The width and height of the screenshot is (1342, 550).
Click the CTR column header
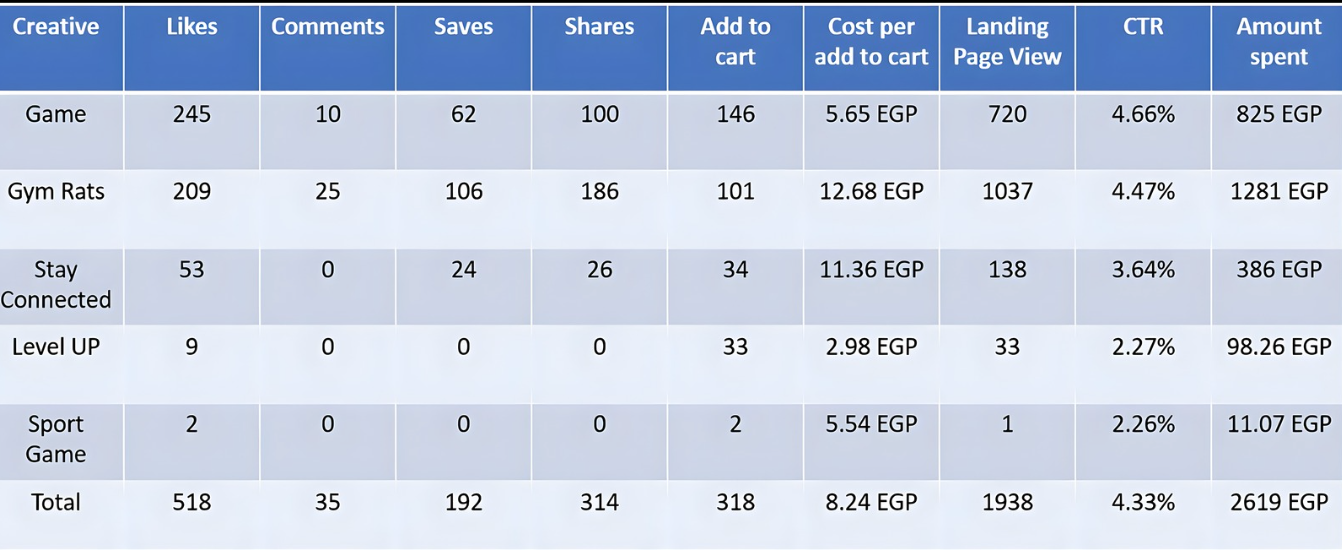coord(1143,28)
